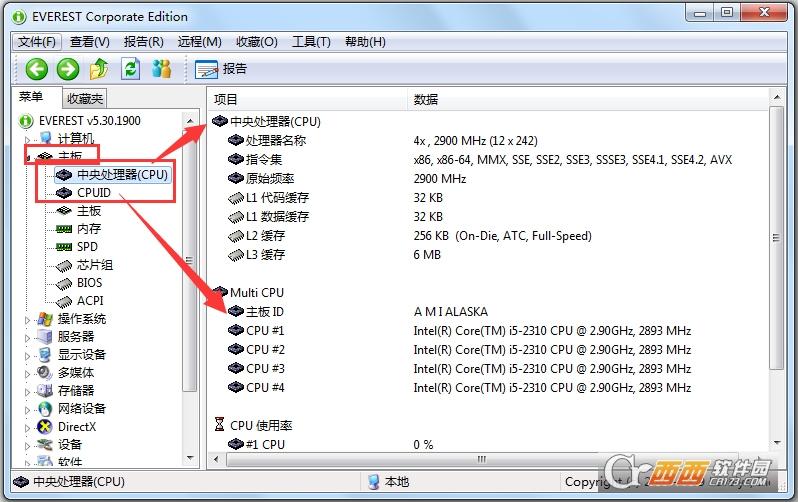Expand the DirectX node
798x502 pixels.
pos(27,428)
